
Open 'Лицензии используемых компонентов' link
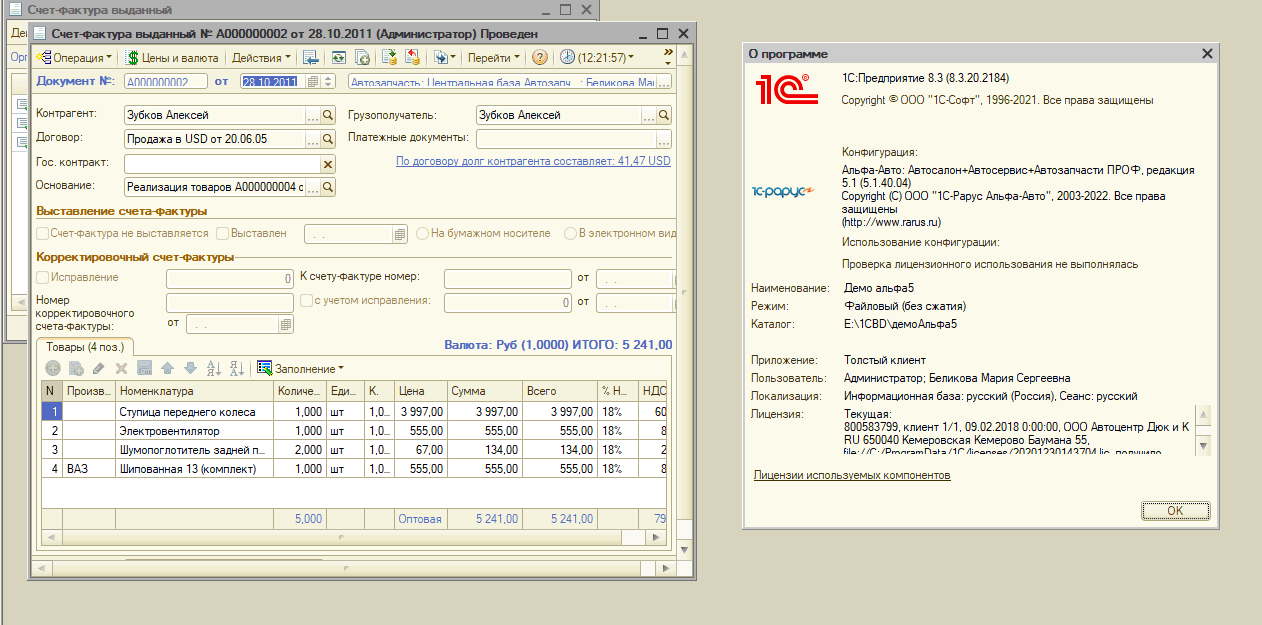coord(852,475)
